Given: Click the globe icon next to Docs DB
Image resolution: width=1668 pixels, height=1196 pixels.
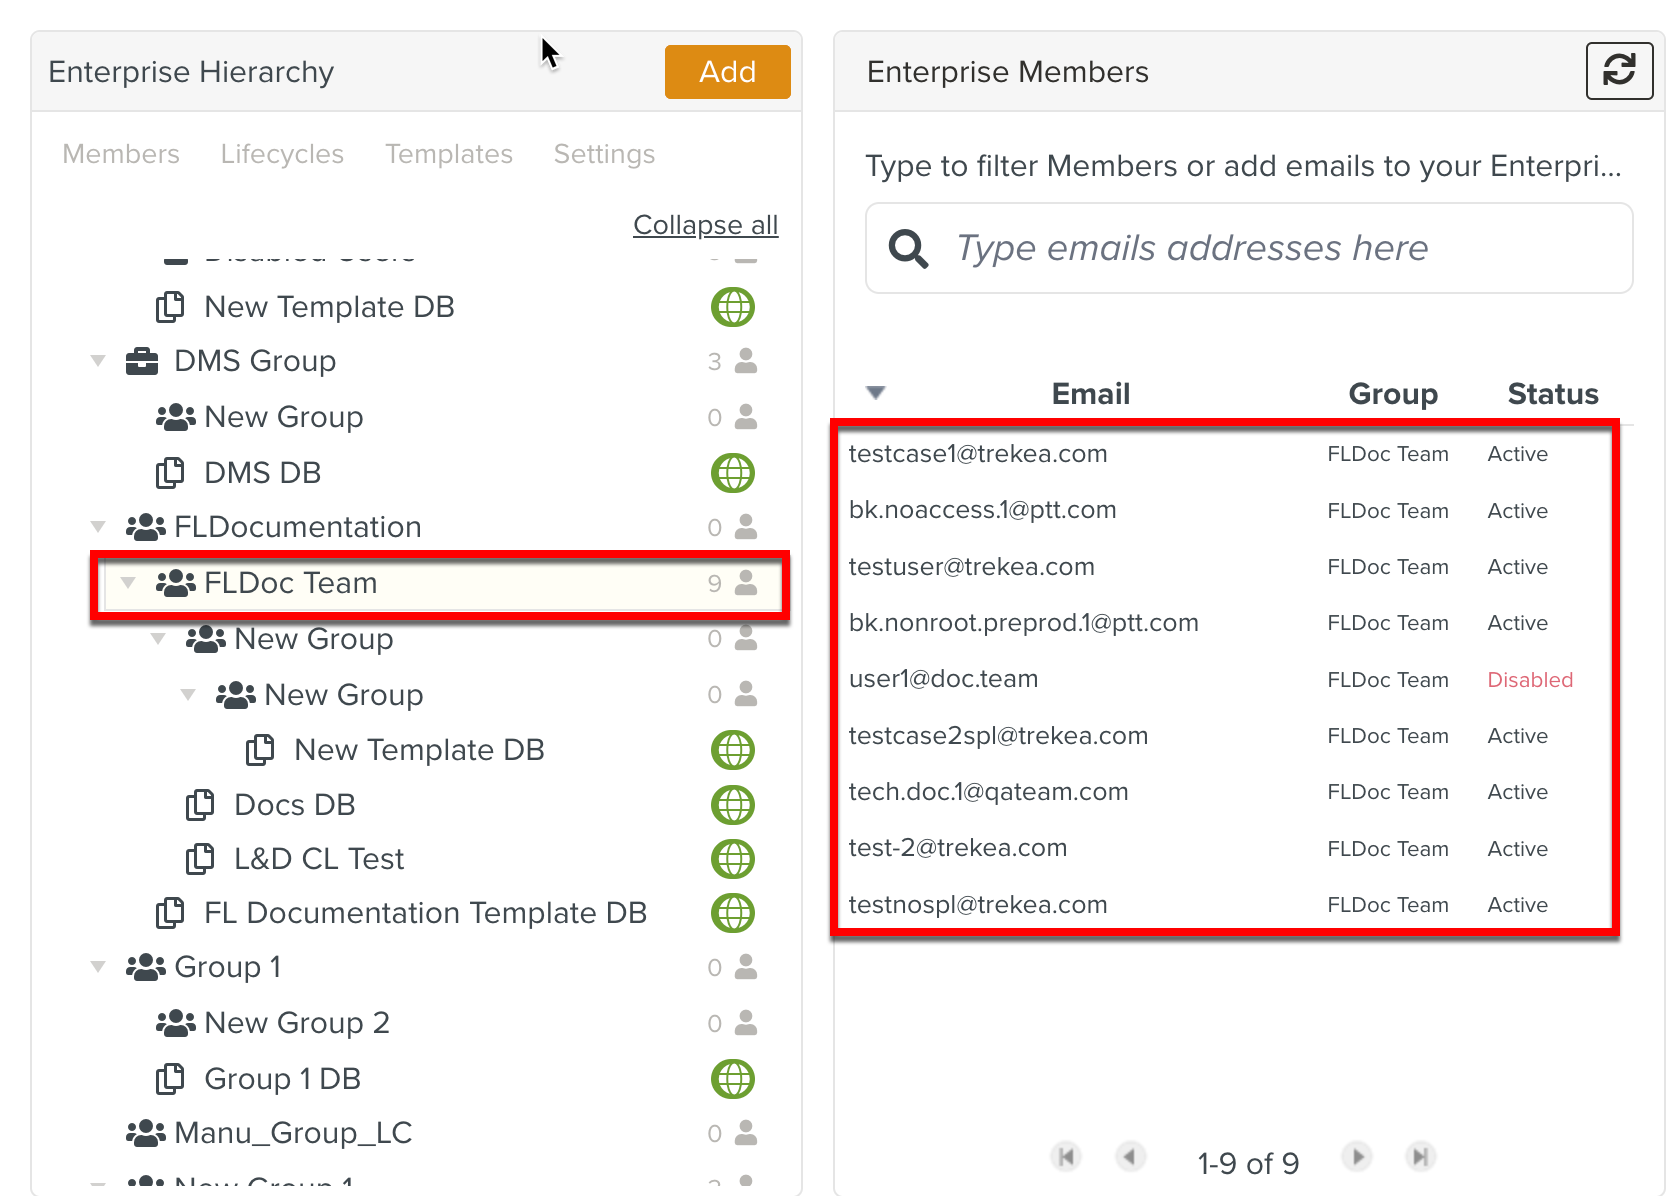Looking at the screenshot, I should (733, 805).
